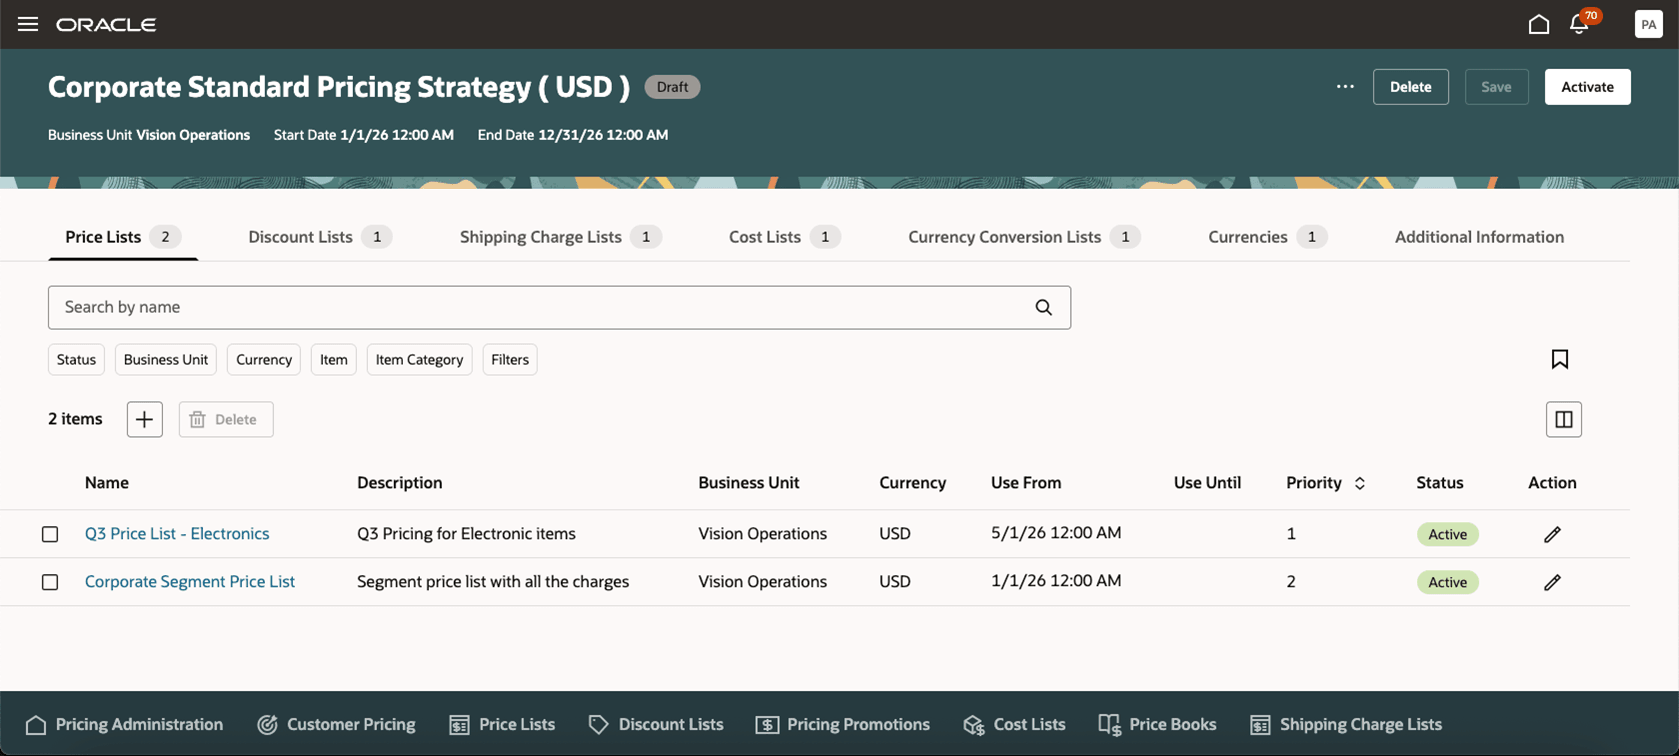Click the Activate button
Viewport: 1679px width, 756px height.
pyautogui.click(x=1588, y=87)
